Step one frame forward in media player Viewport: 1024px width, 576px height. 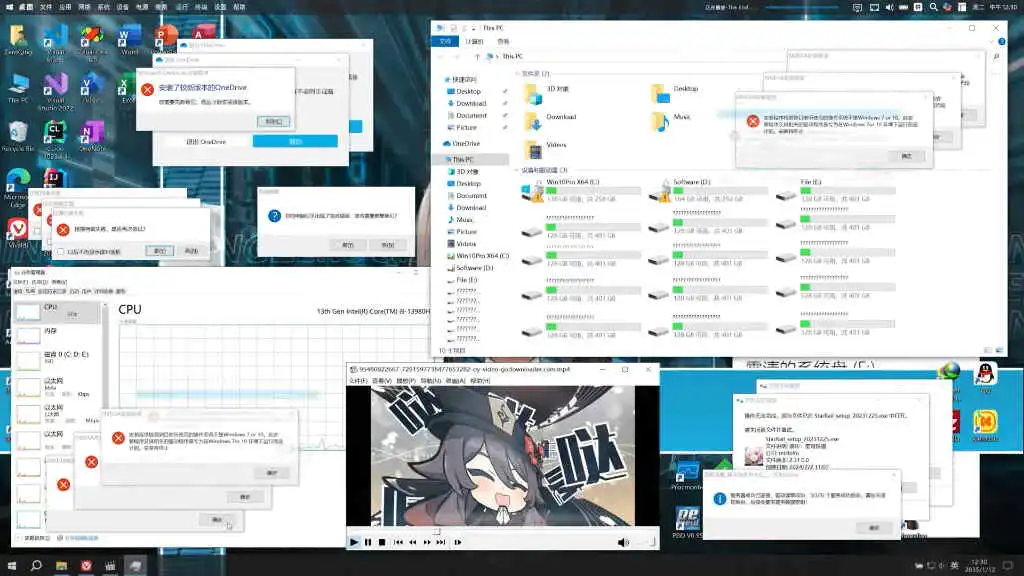coord(458,542)
